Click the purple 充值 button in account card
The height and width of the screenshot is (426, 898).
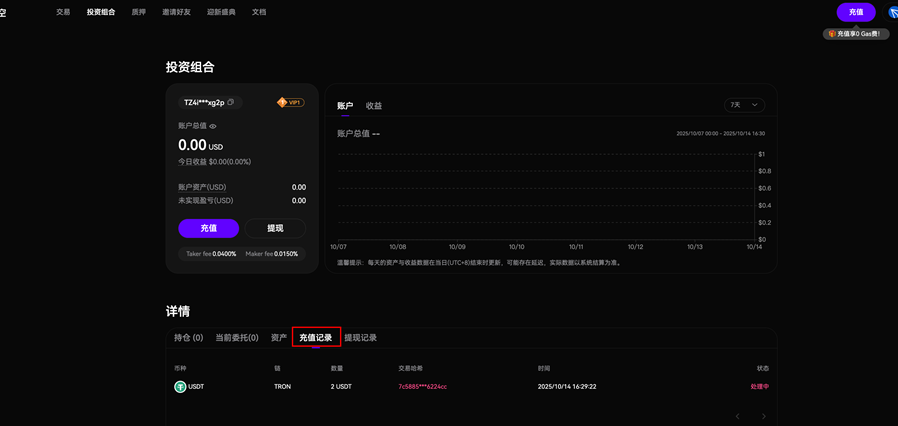(208, 228)
